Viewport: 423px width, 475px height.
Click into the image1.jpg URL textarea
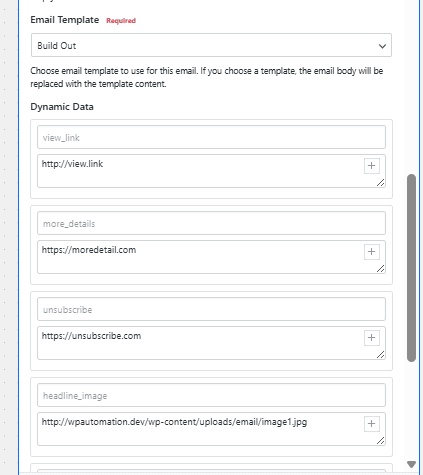pos(200,429)
